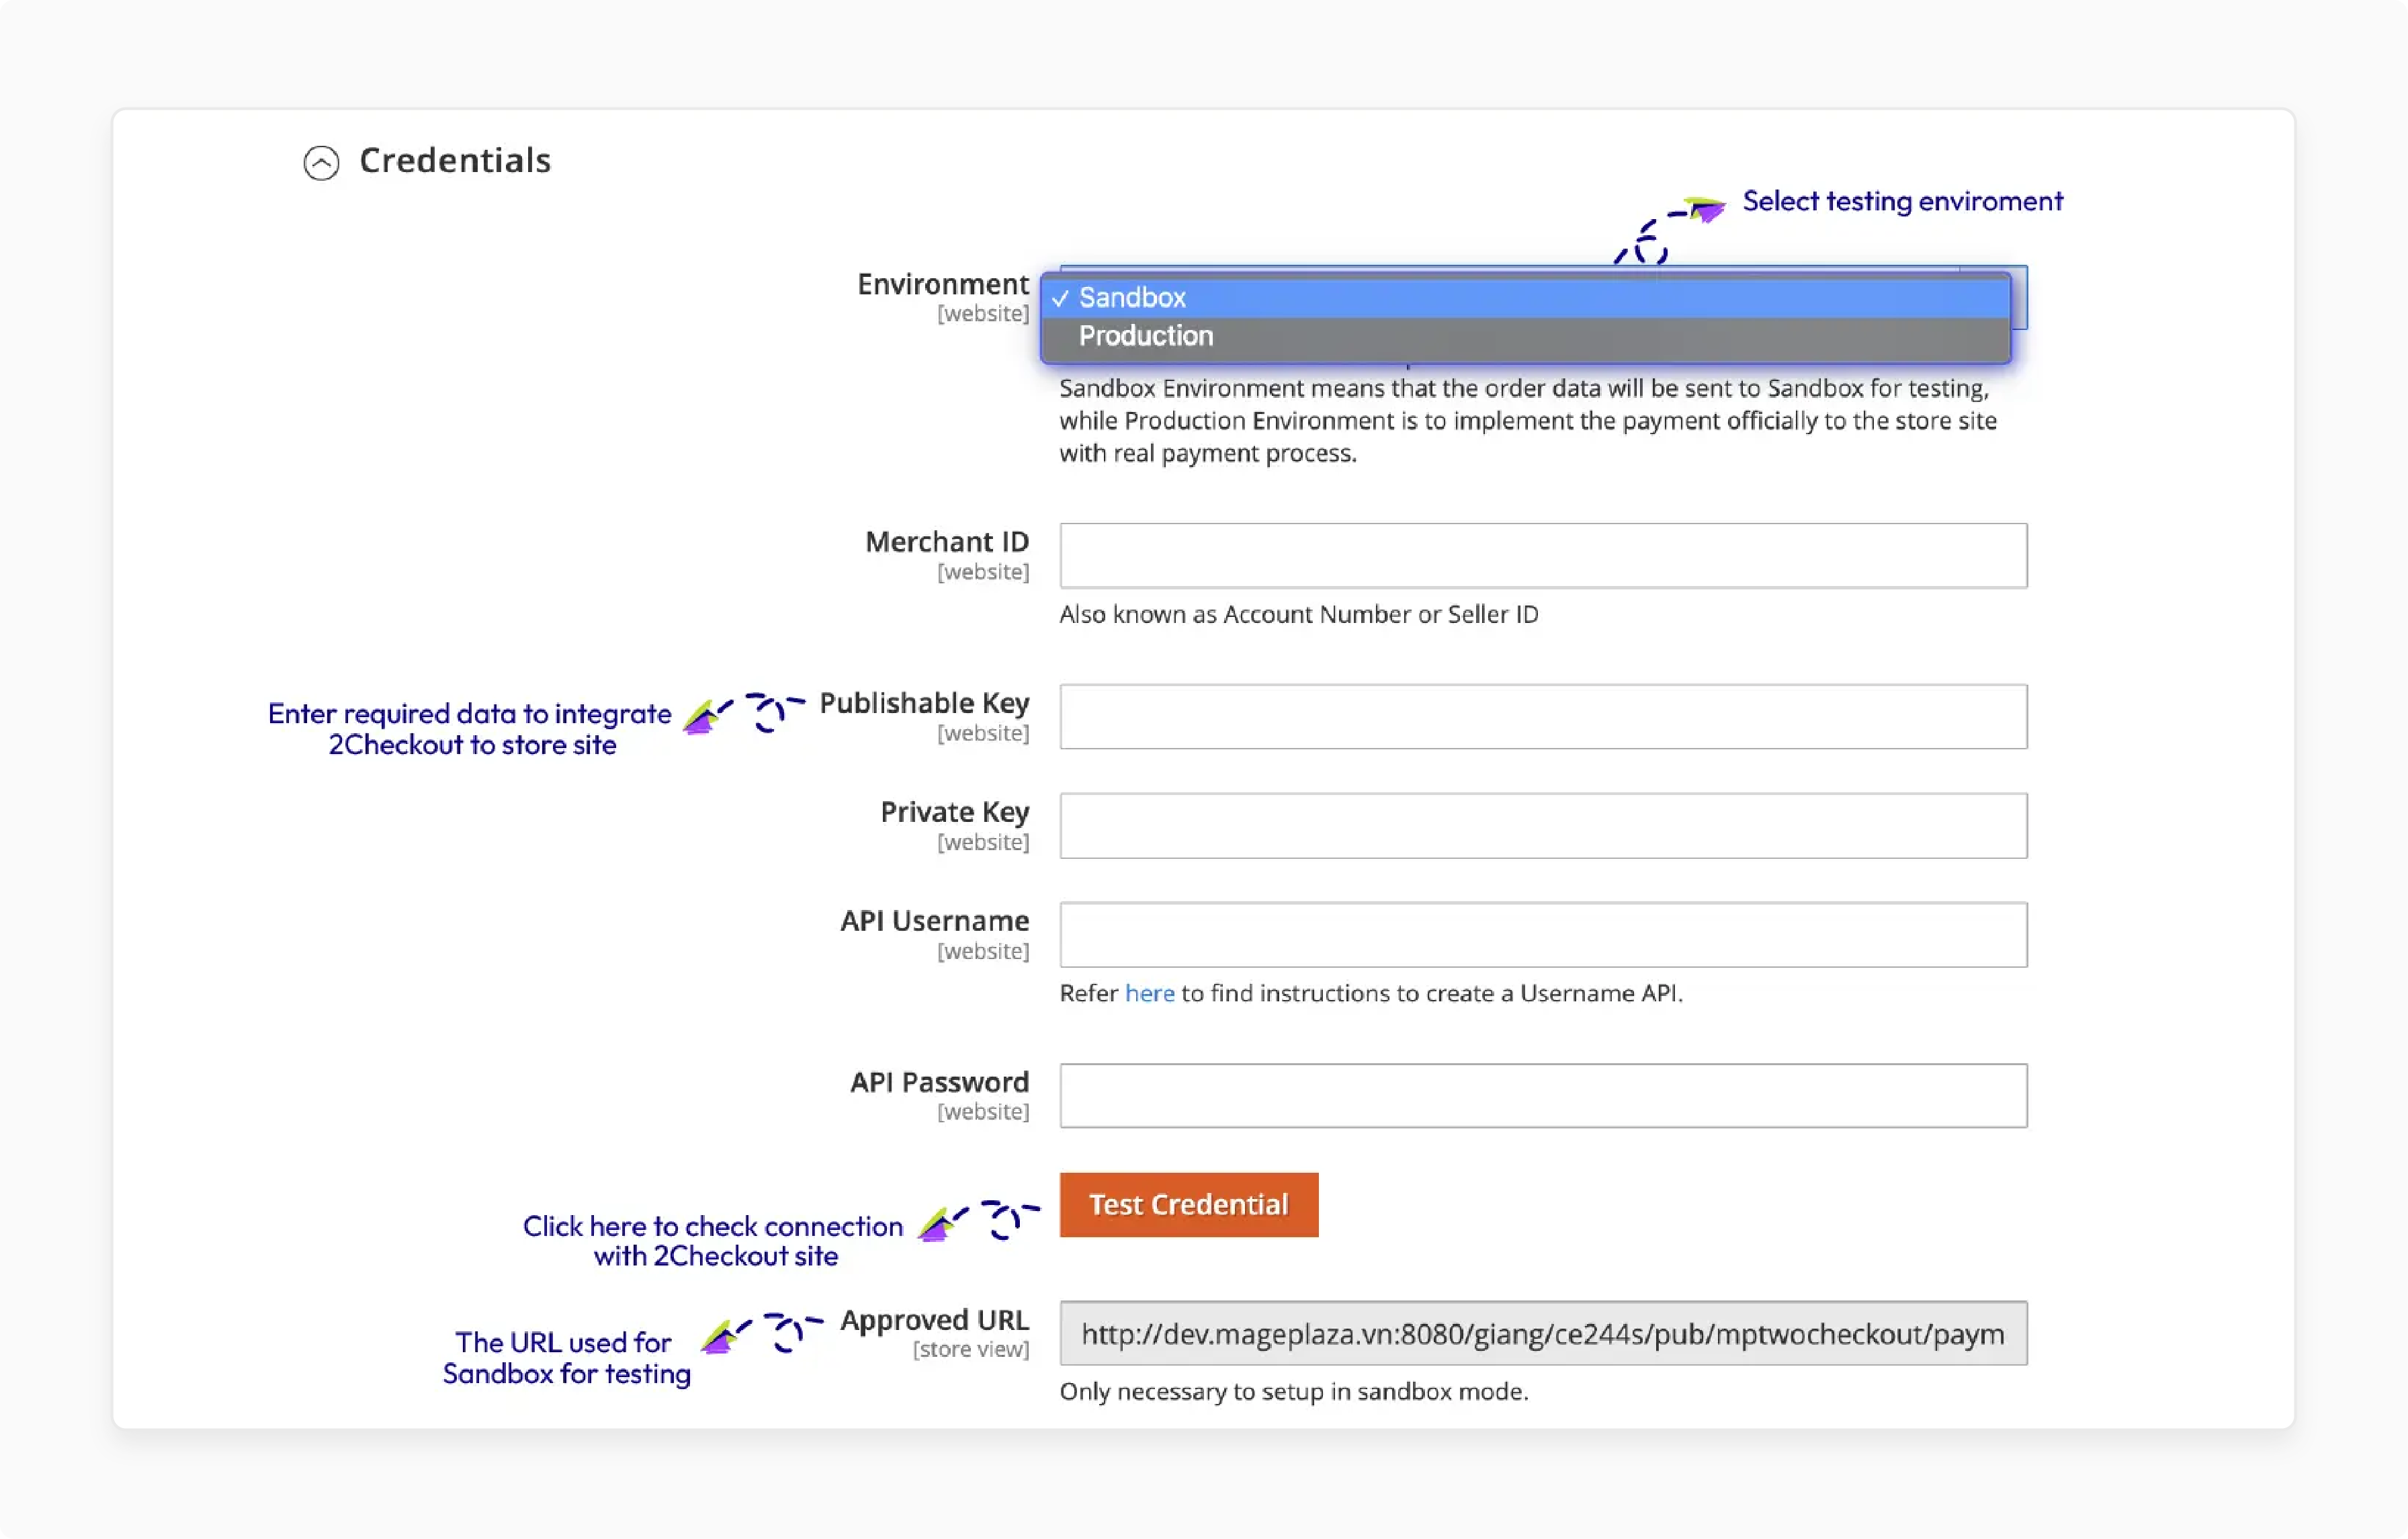This screenshot has height=1539, width=2408.
Task: Open the 'here' instructions link
Action: [1149, 993]
